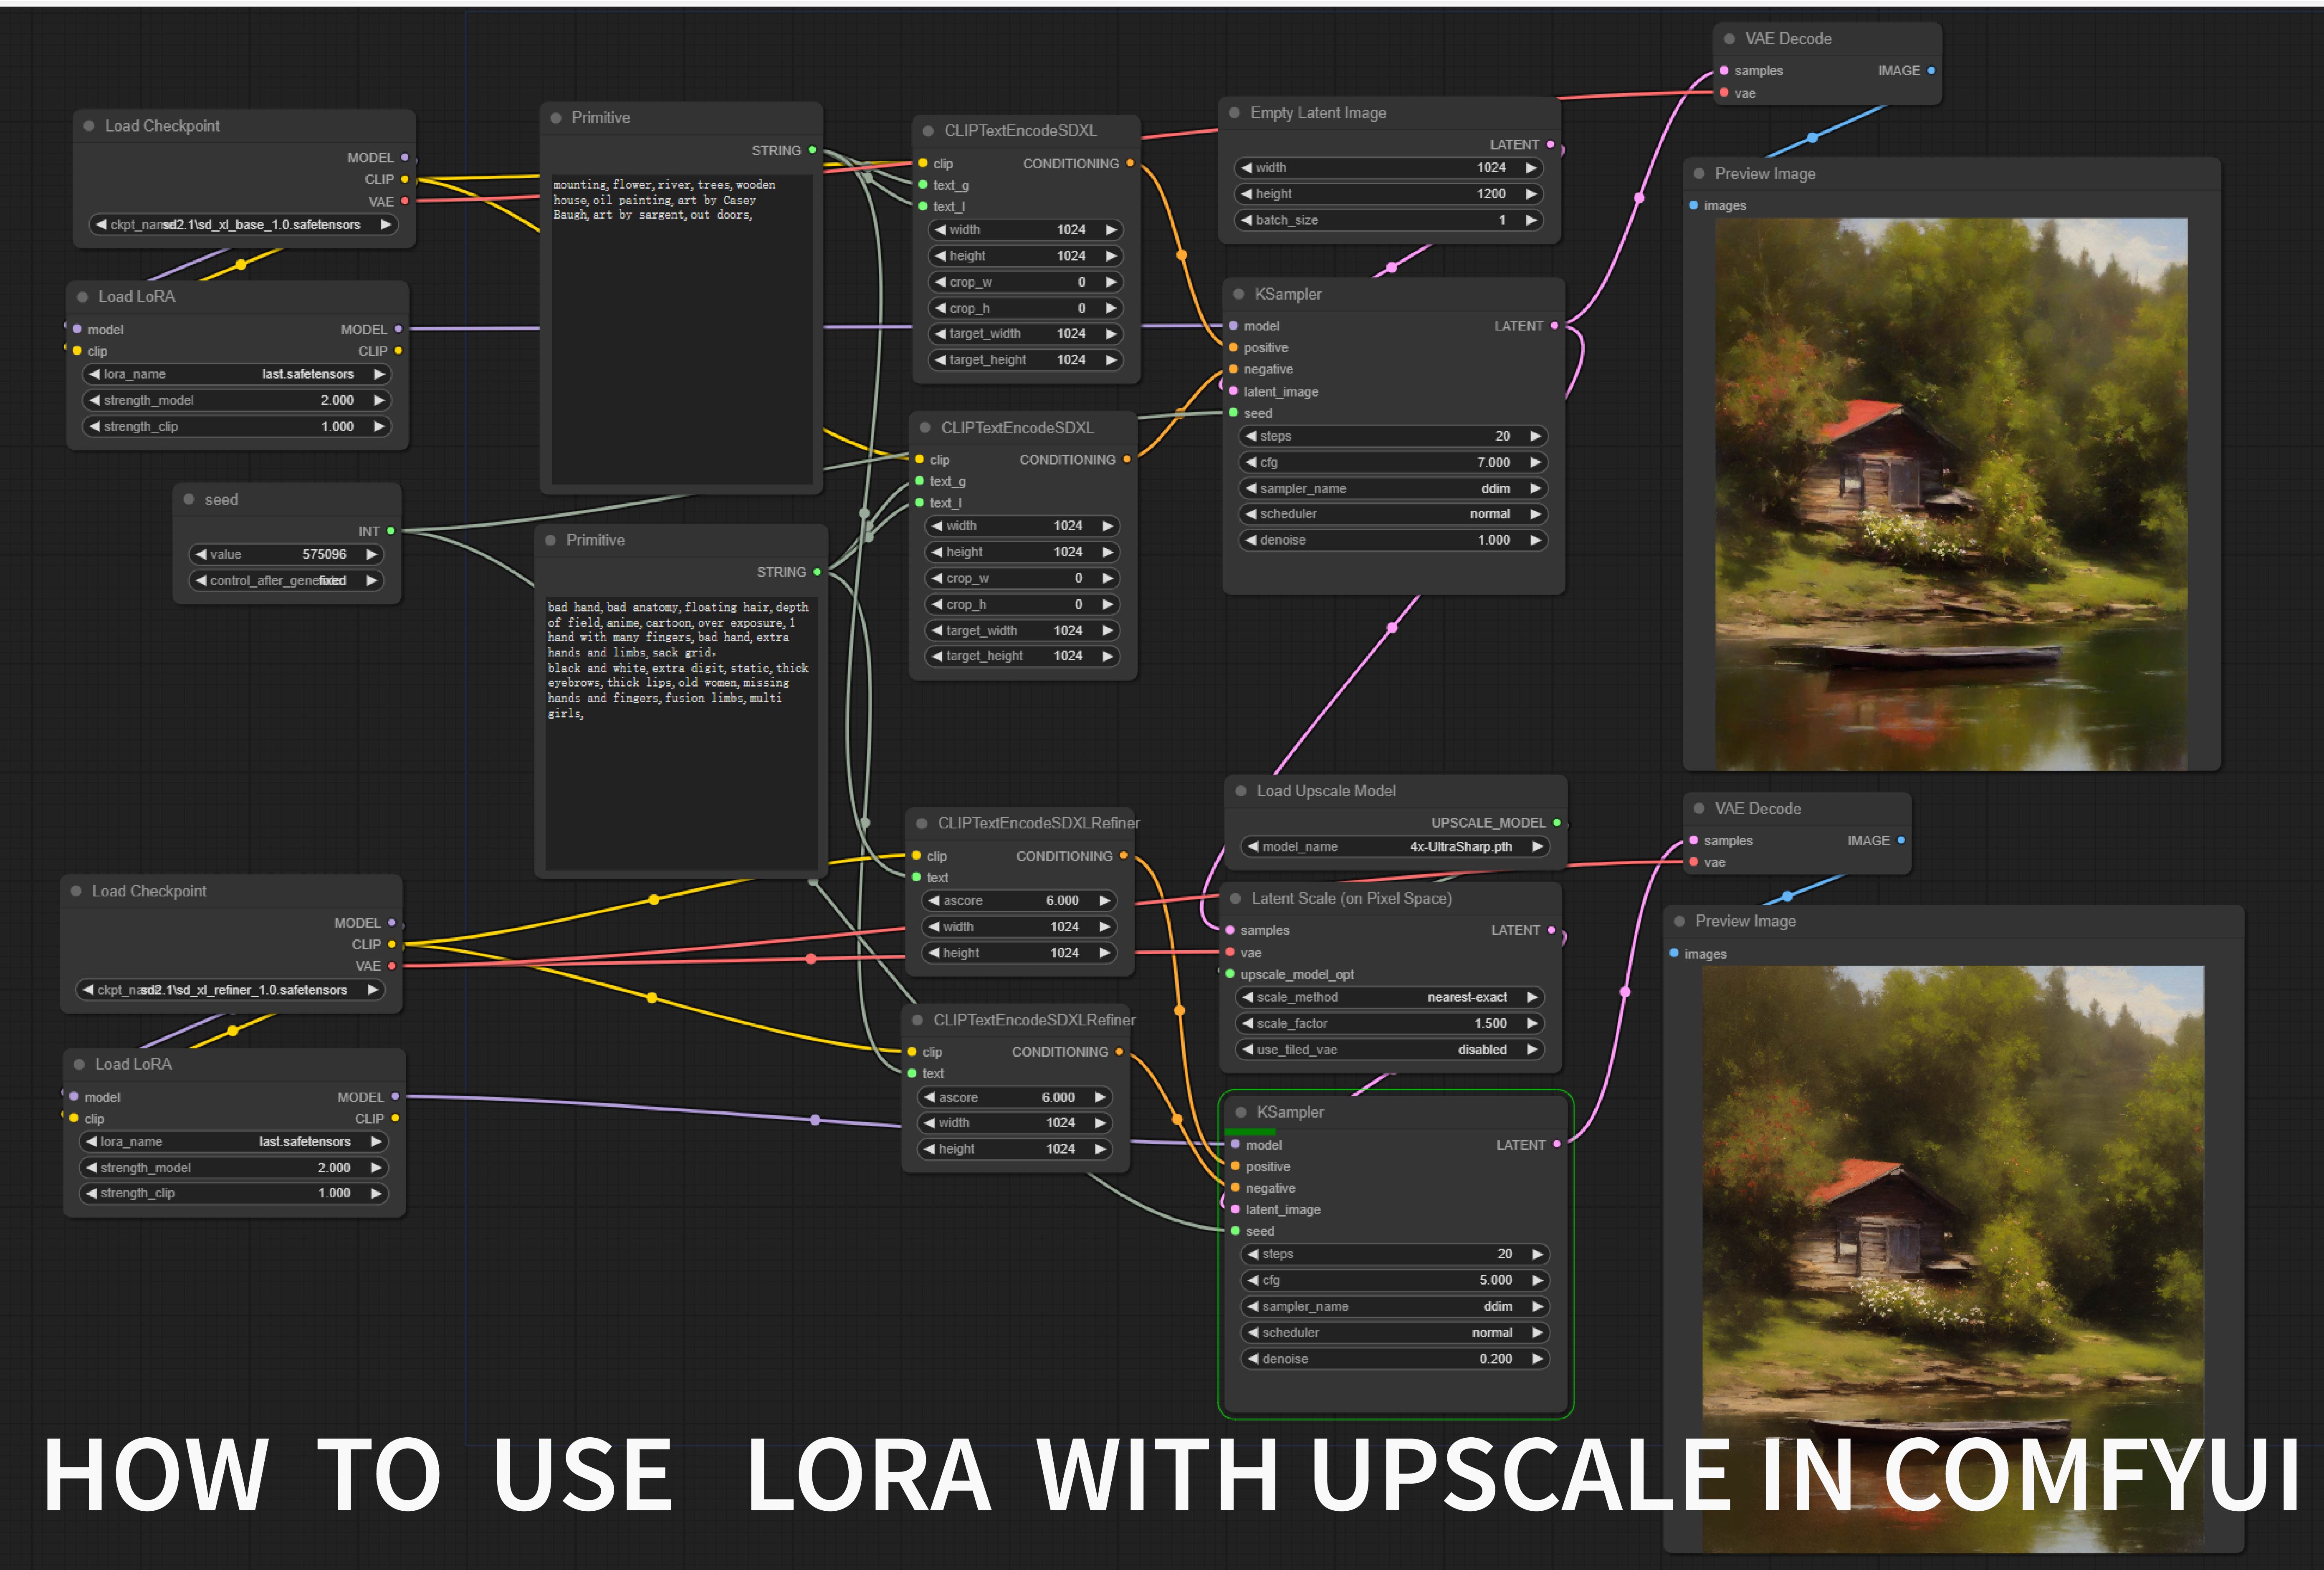Open the control_after_generate dropdown set to fixed
Viewport: 2324px width, 1570px height.
tap(286, 581)
